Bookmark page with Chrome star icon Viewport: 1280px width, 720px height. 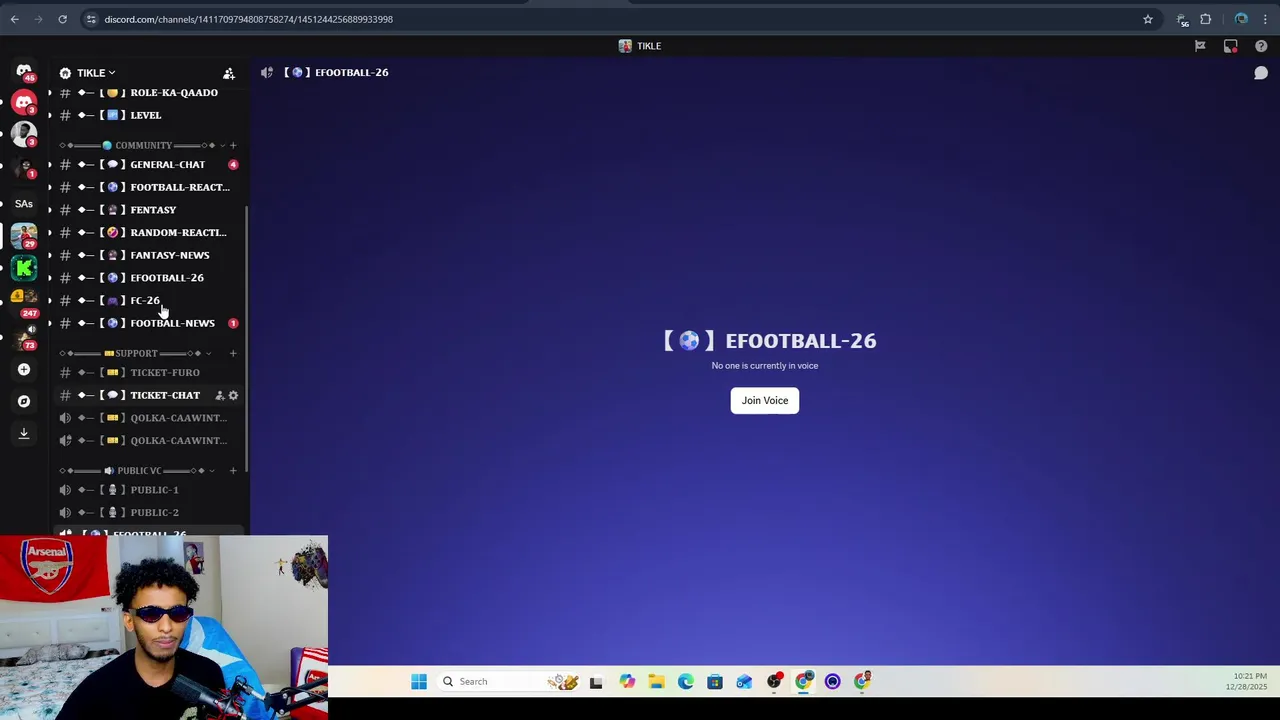pos(1148,19)
